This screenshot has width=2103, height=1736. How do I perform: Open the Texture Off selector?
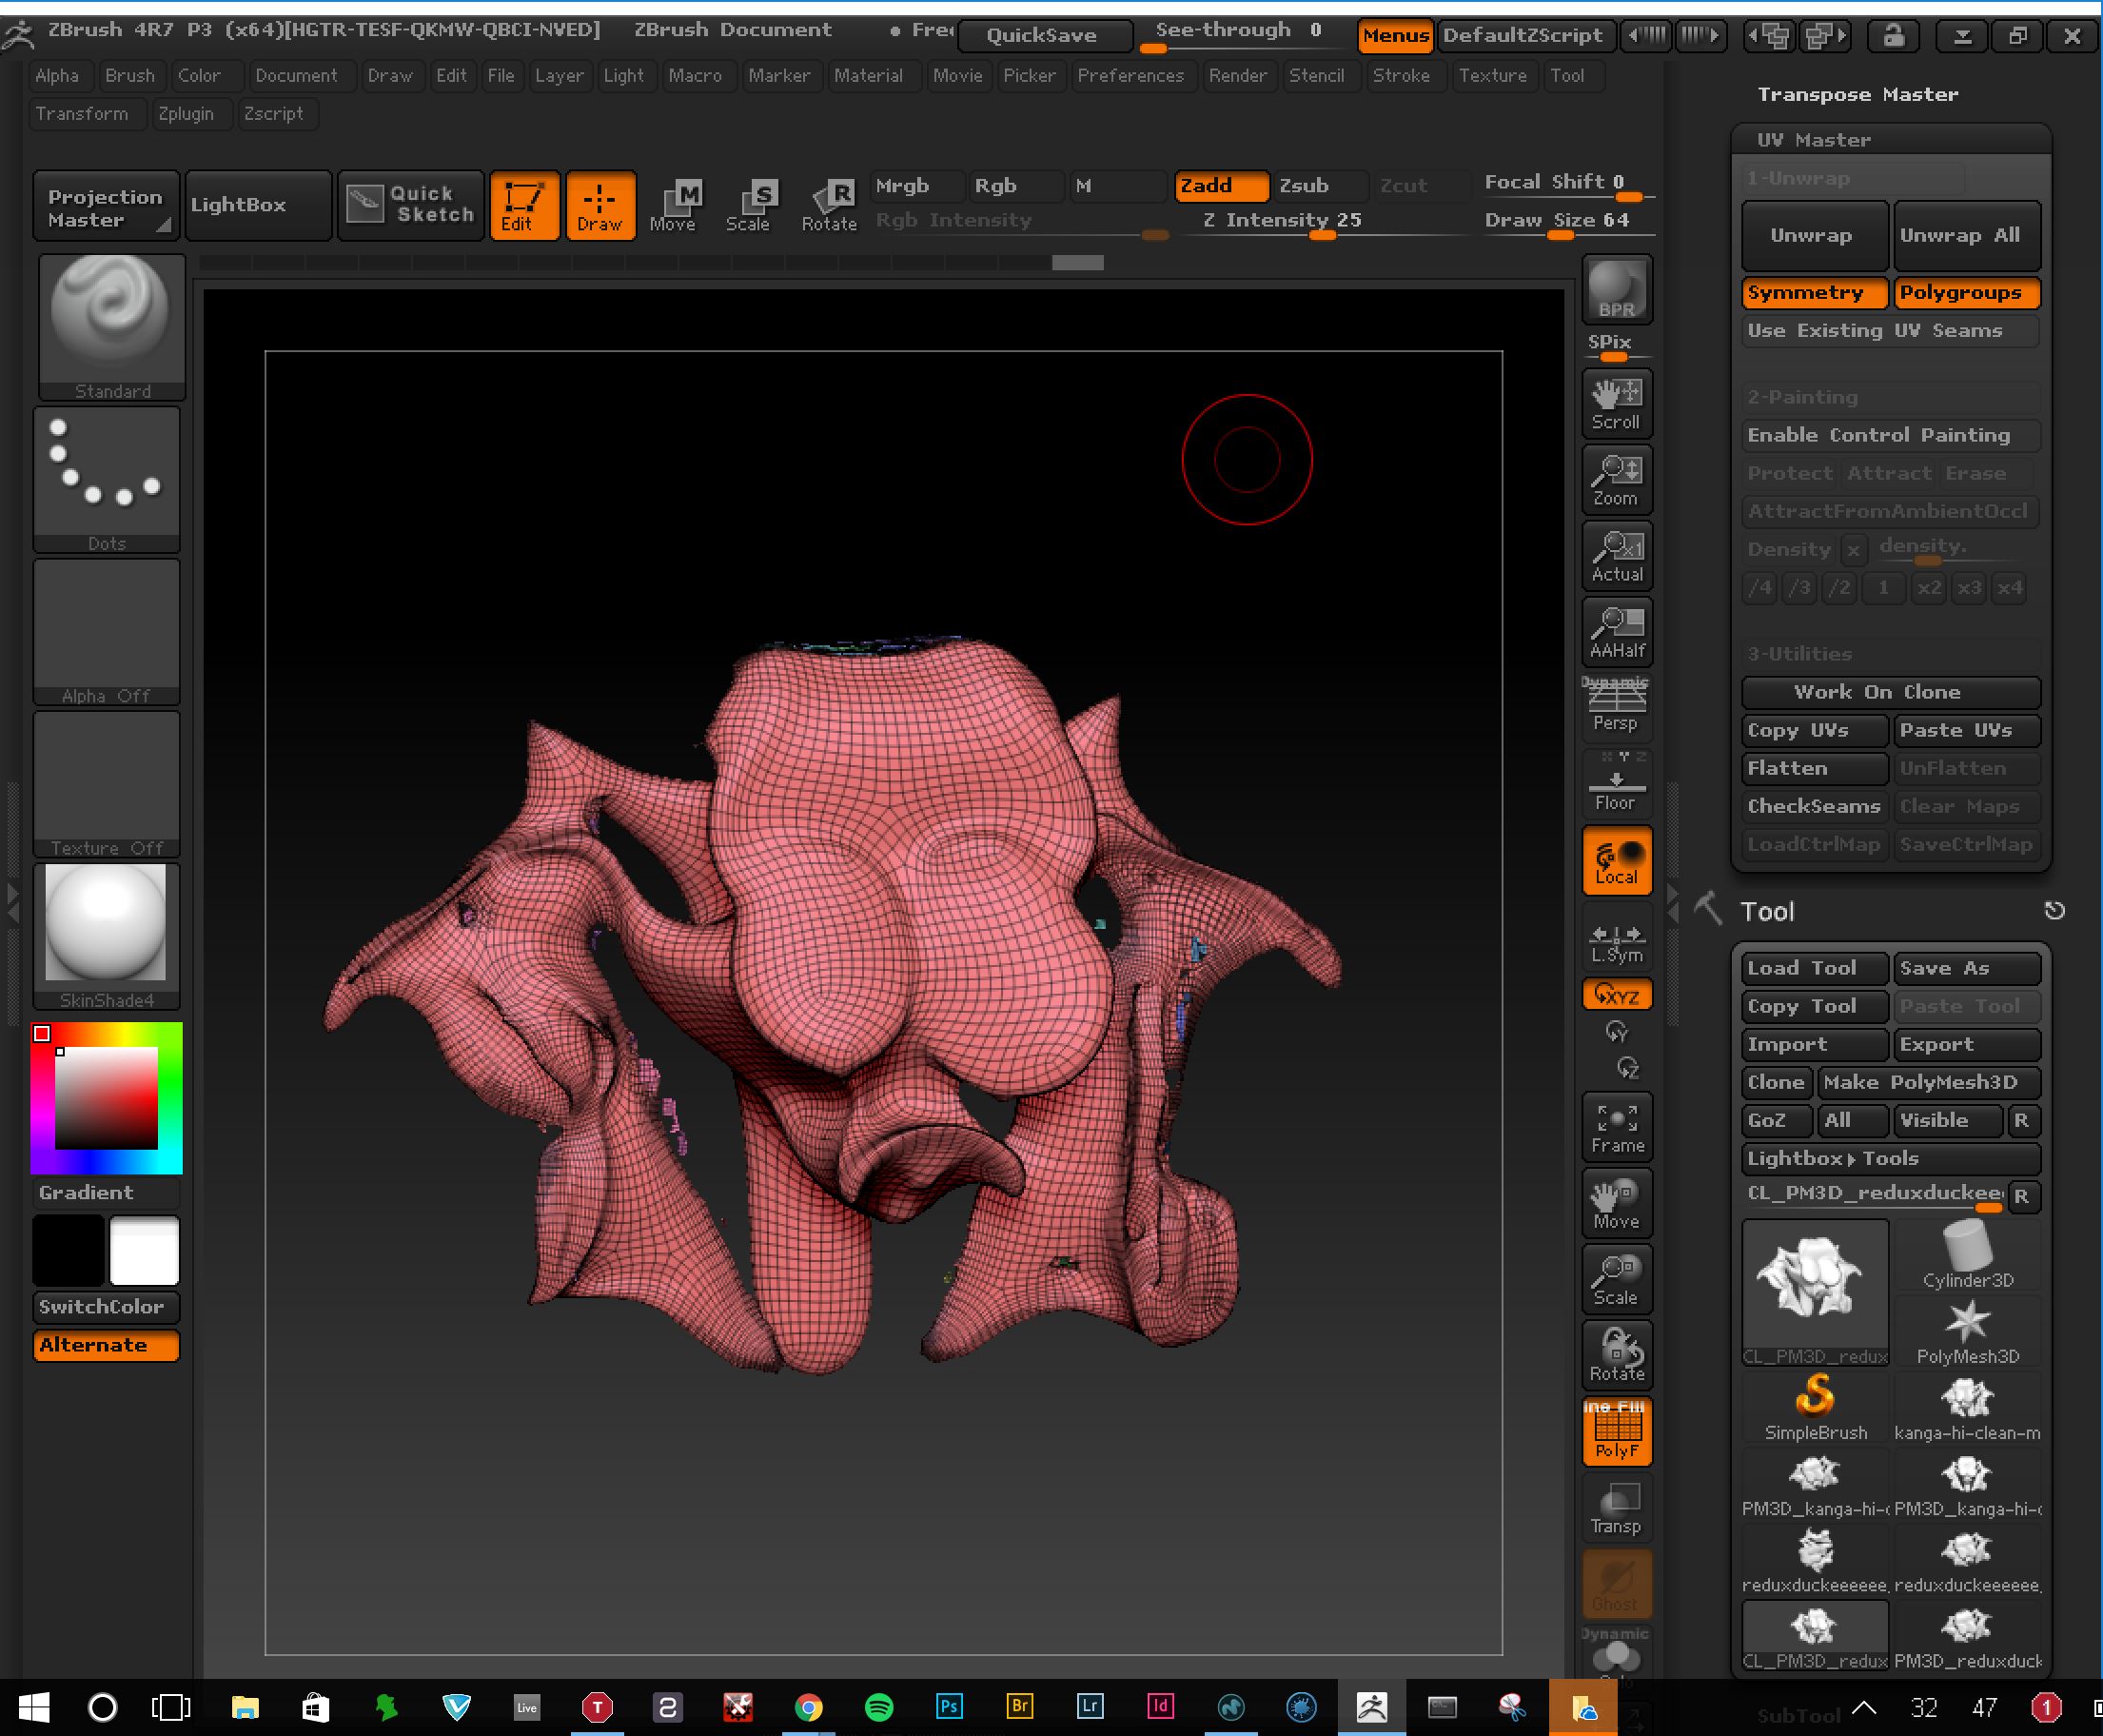[x=107, y=785]
